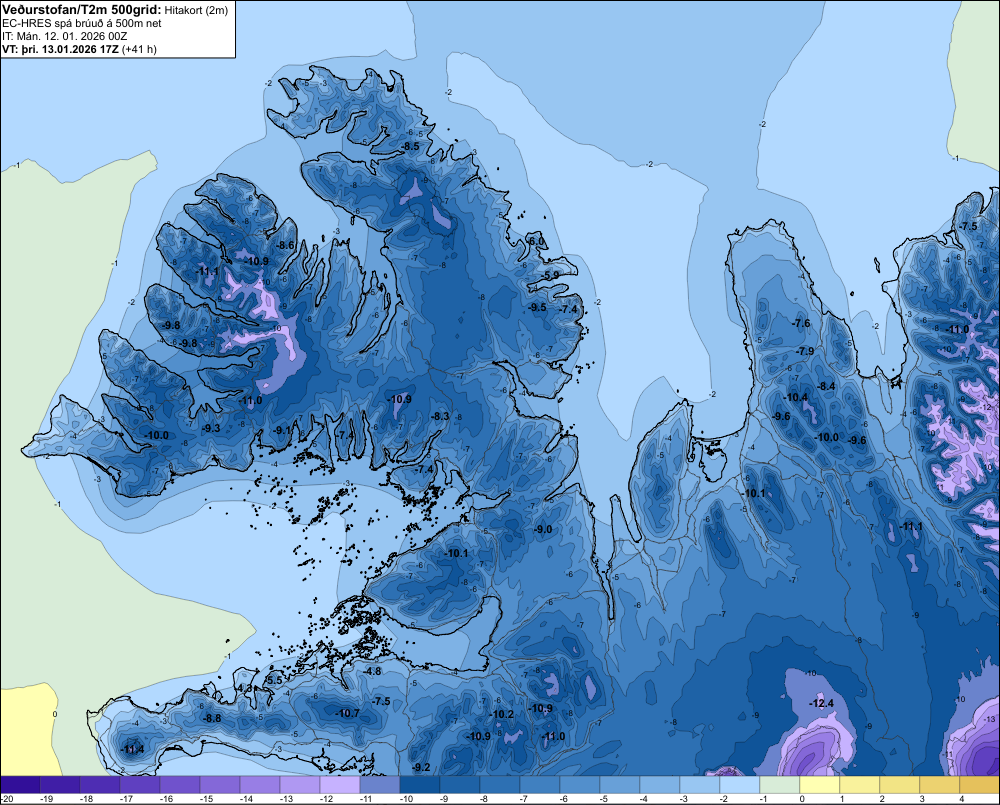Click the -9.2 temperature value
Image resolution: width=1000 pixels, height=805 pixels.
[x=421, y=767]
